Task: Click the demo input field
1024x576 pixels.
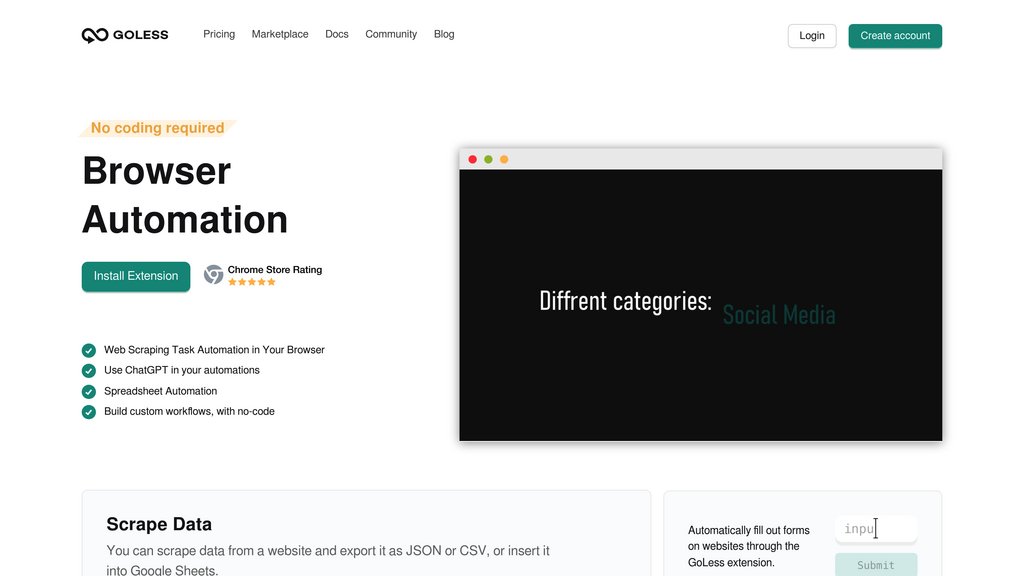Action: tap(876, 529)
